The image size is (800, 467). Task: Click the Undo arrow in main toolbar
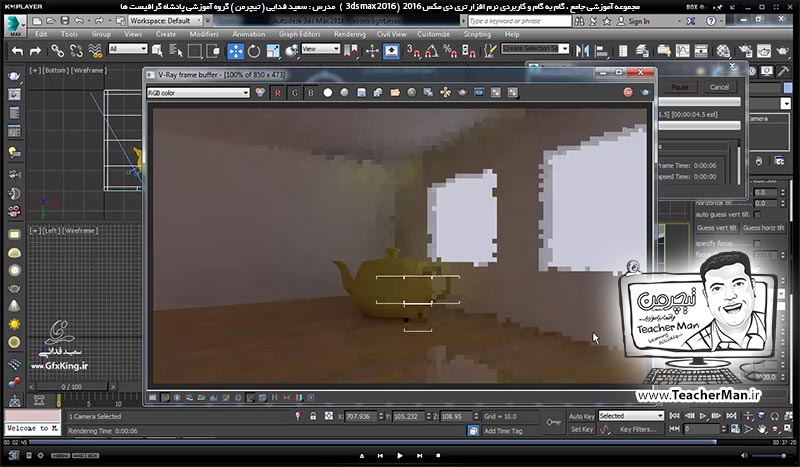tap(17, 51)
